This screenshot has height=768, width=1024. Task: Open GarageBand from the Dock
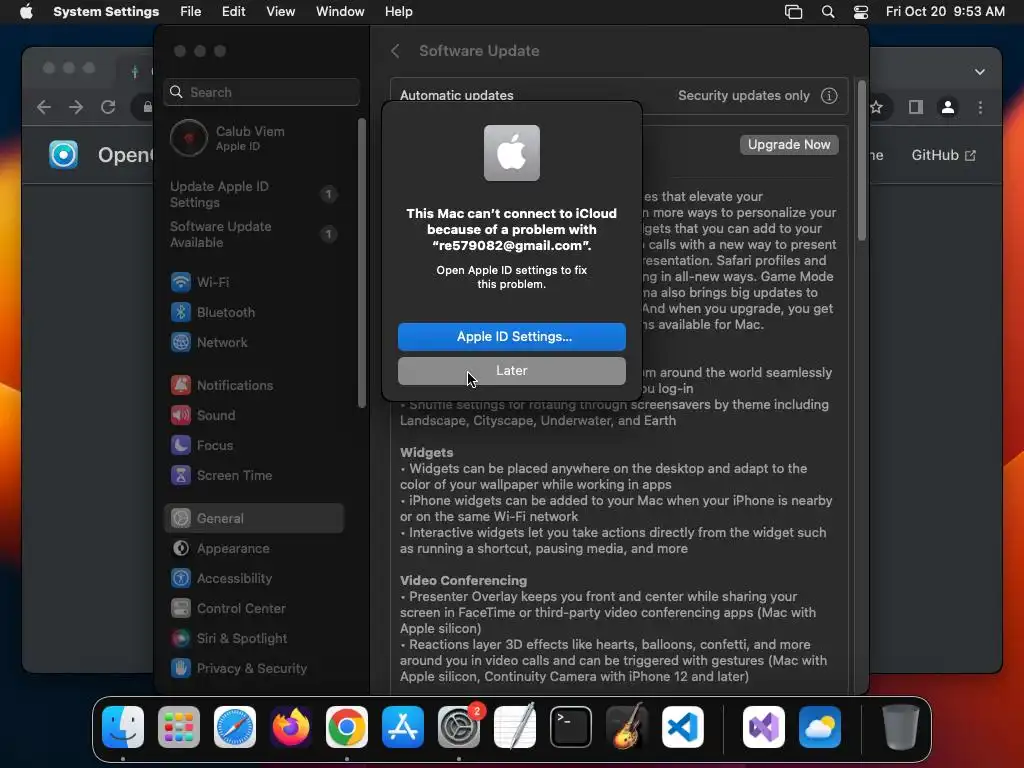pyautogui.click(x=627, y=727)
